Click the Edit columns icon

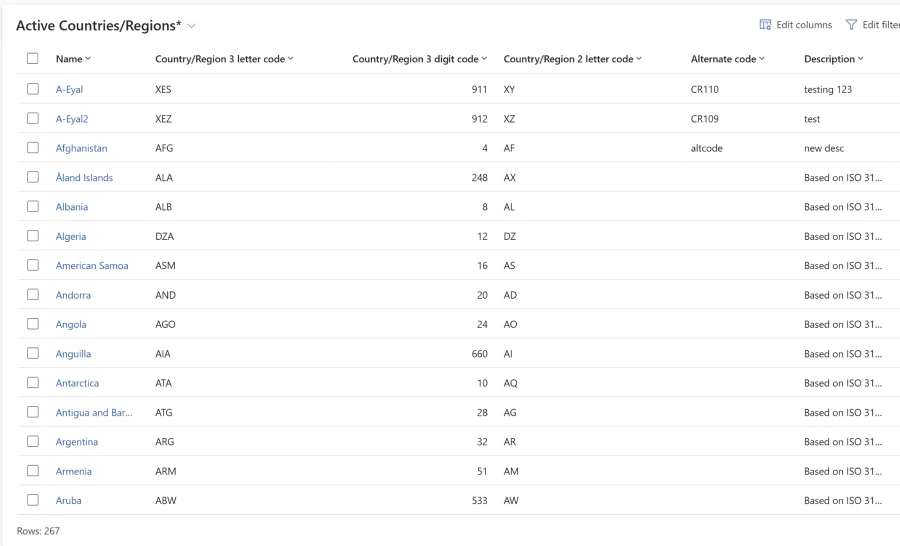(765, 25)
